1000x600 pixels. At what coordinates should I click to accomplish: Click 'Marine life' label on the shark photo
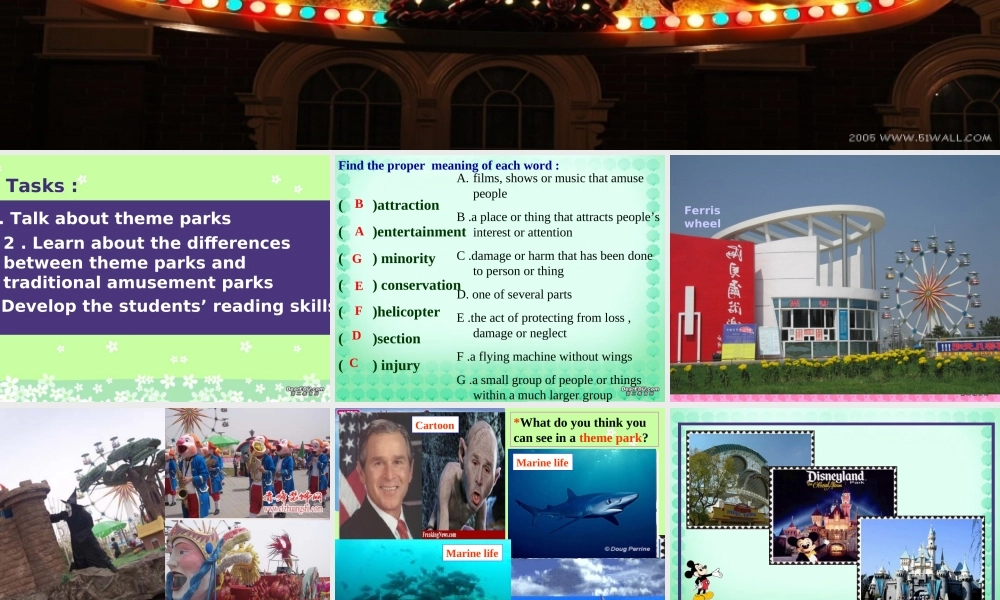coord(542,463)
